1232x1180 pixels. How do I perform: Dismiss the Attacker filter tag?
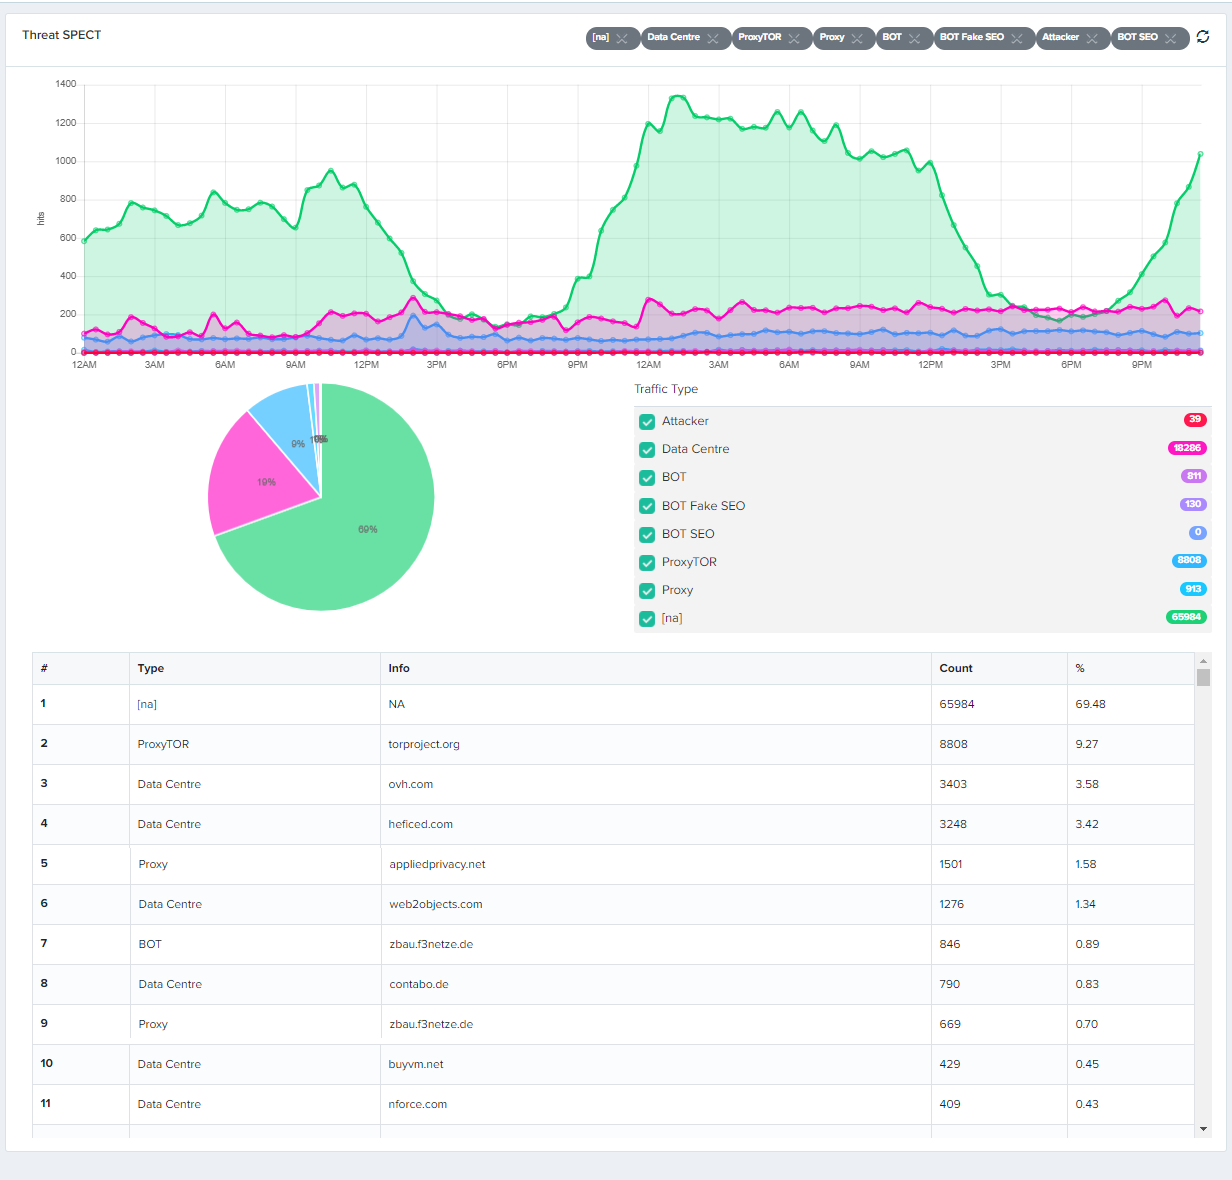(1092, 38)
